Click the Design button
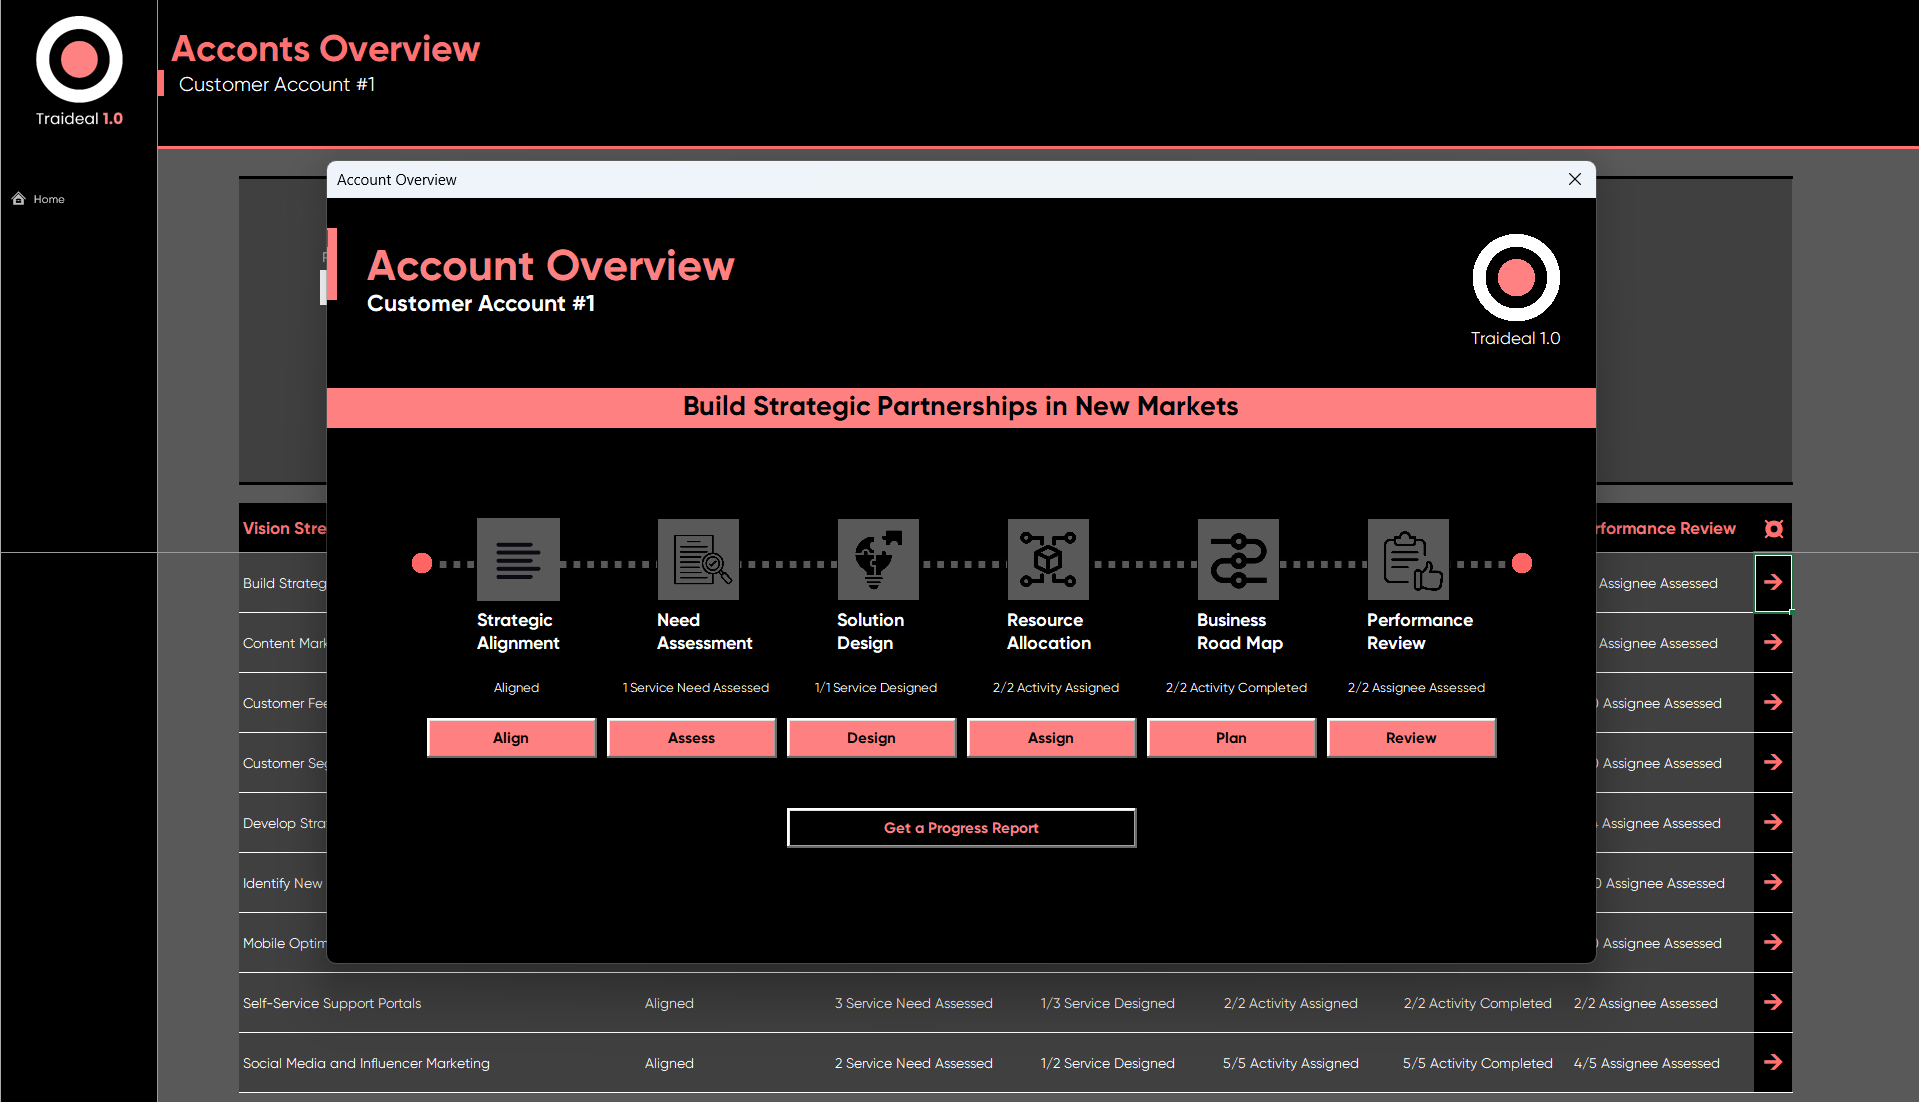This screenshot has height=1102, width=1919. tap(871, 738)
